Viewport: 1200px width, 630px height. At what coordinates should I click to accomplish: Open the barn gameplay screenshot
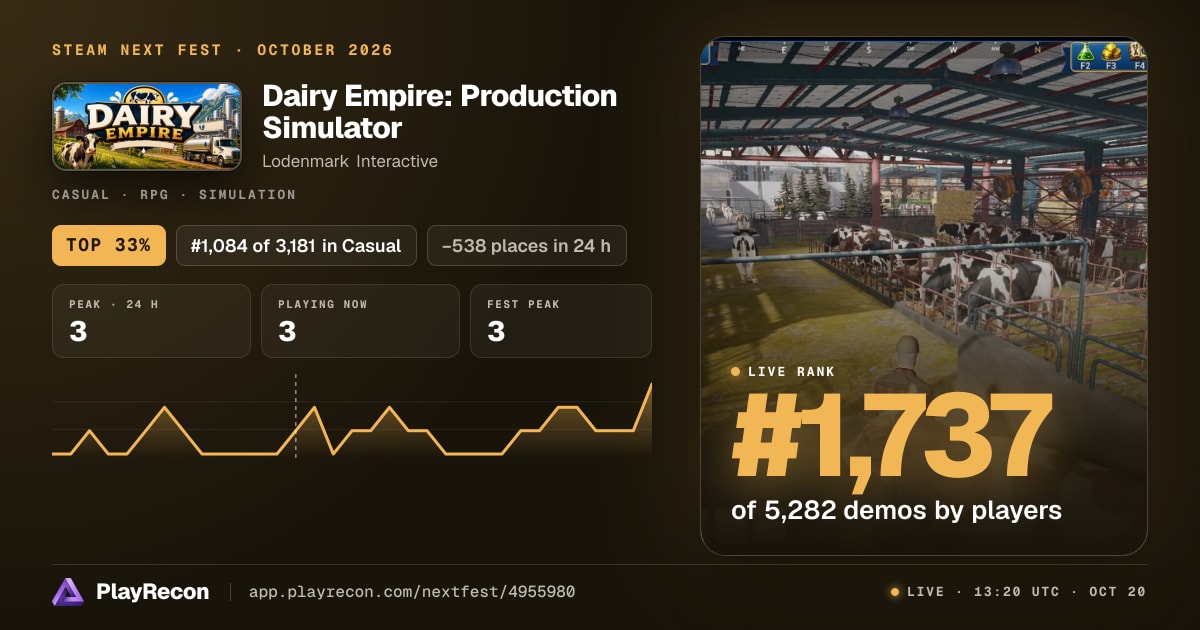(924, 296)
